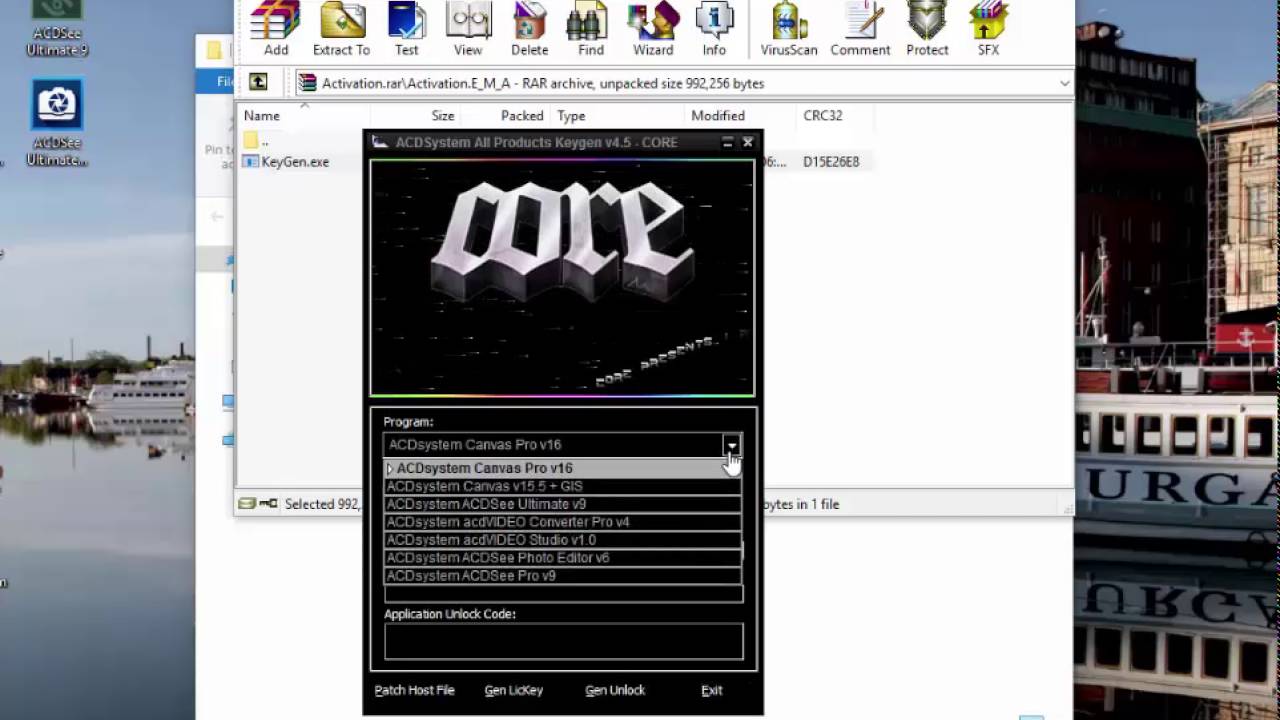Viewport: 1280px width, 720px height.
Task: Collapse the Program dropdown arrow
Action: pyautogui.click(x=732, y=444)
